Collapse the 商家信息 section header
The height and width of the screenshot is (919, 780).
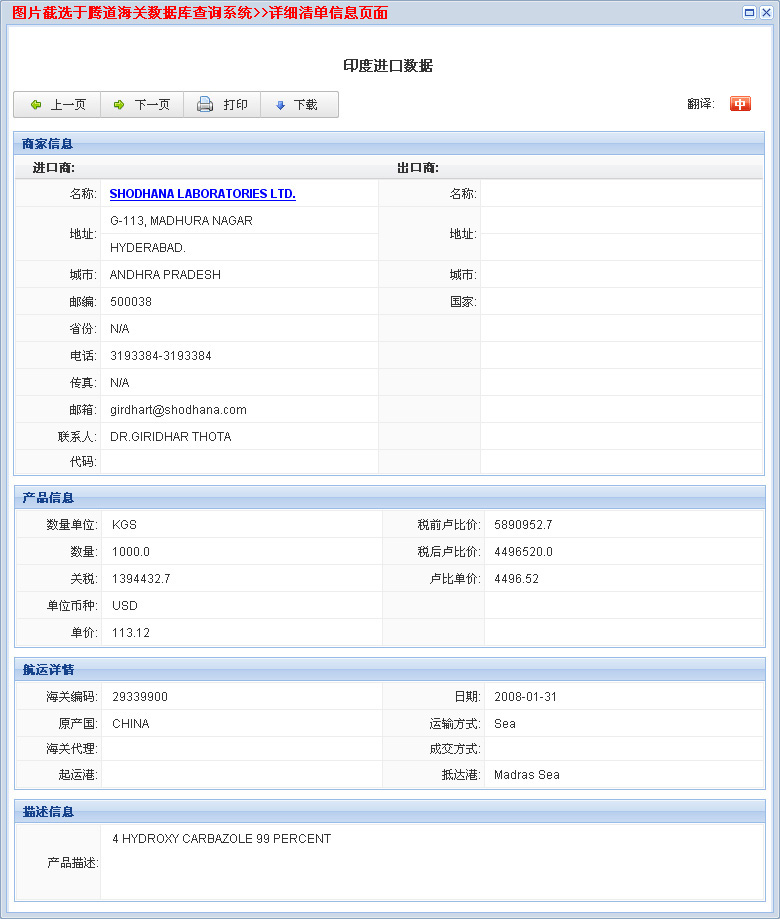[x=48, y=144]
